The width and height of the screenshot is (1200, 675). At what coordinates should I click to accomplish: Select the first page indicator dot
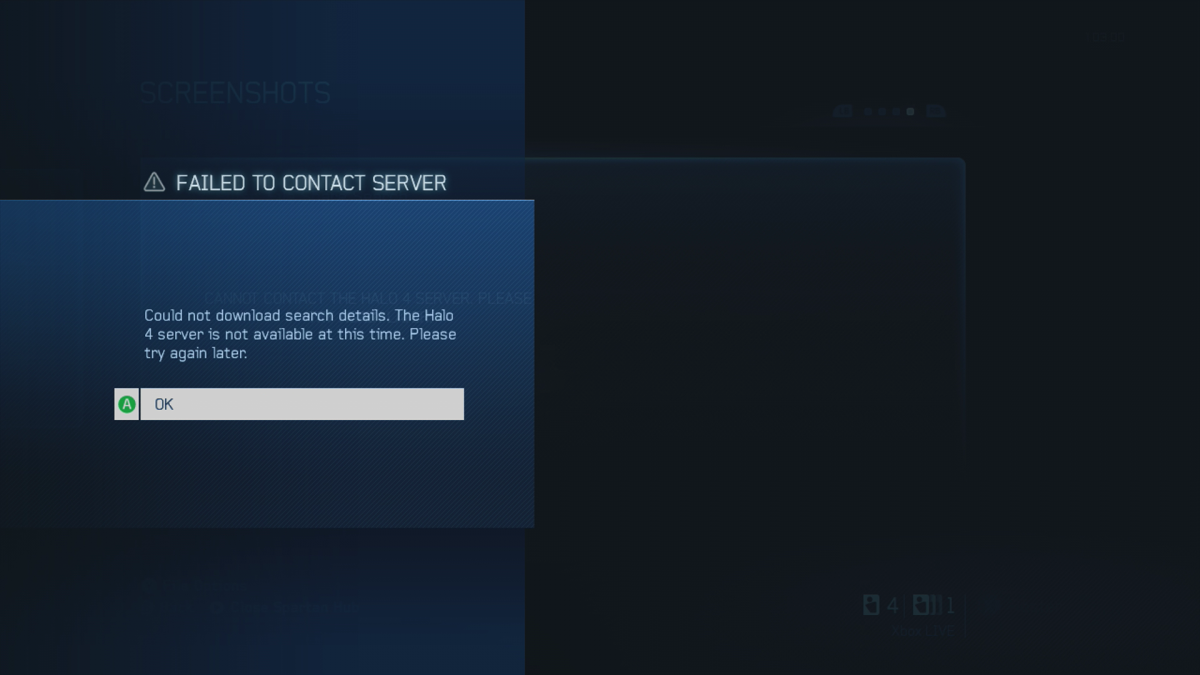pyautogui.click(x=868, y=111)
